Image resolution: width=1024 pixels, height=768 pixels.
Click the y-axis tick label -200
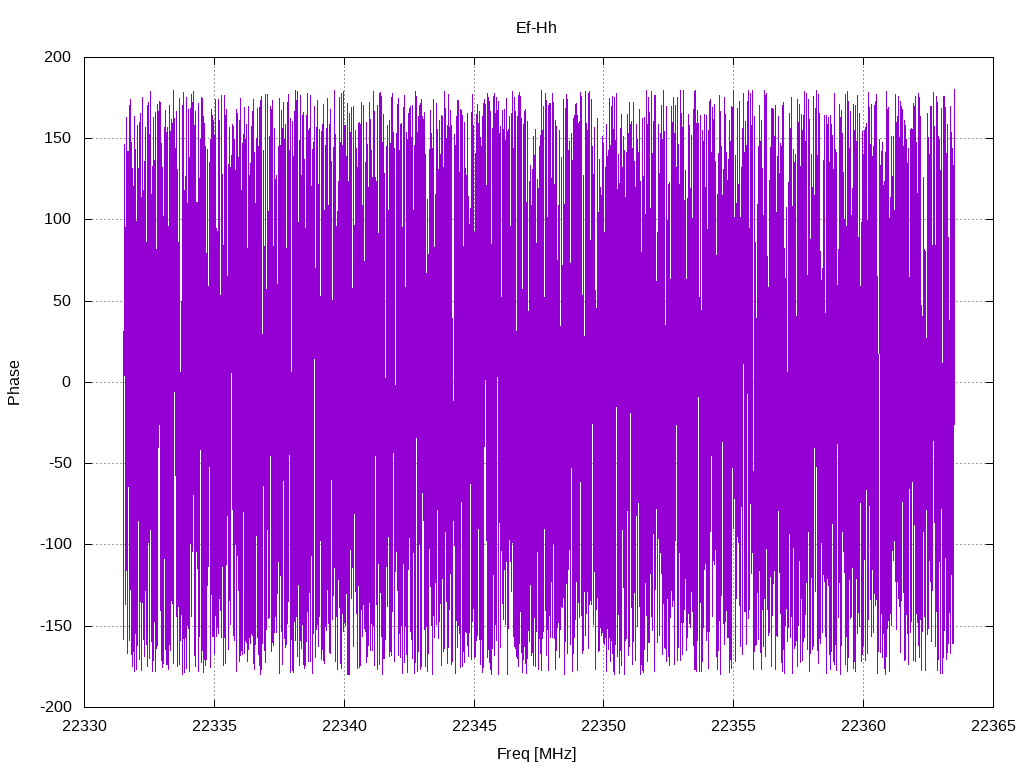point(56,707)
